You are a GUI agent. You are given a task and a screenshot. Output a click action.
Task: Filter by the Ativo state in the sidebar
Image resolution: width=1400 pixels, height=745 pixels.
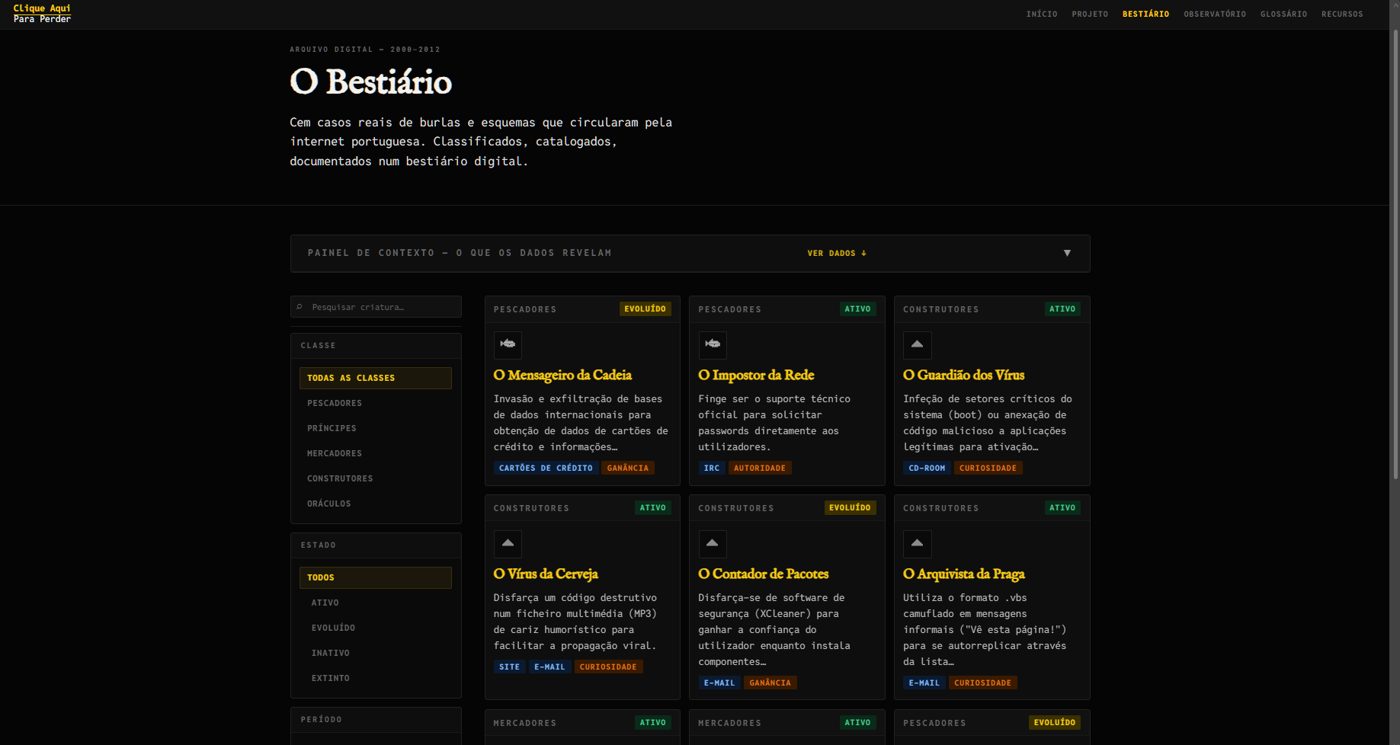(x=375, y=603)
